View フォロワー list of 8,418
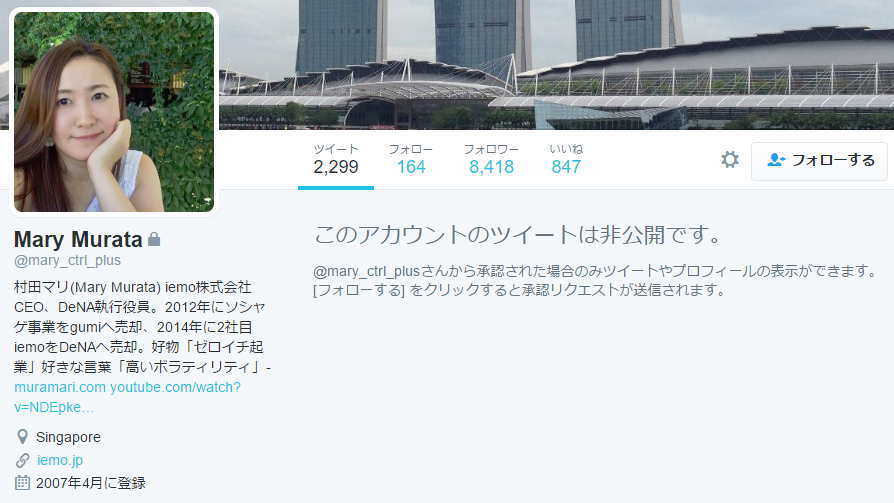This screenshot has height=503, width=894. click(x=491, y=160)
